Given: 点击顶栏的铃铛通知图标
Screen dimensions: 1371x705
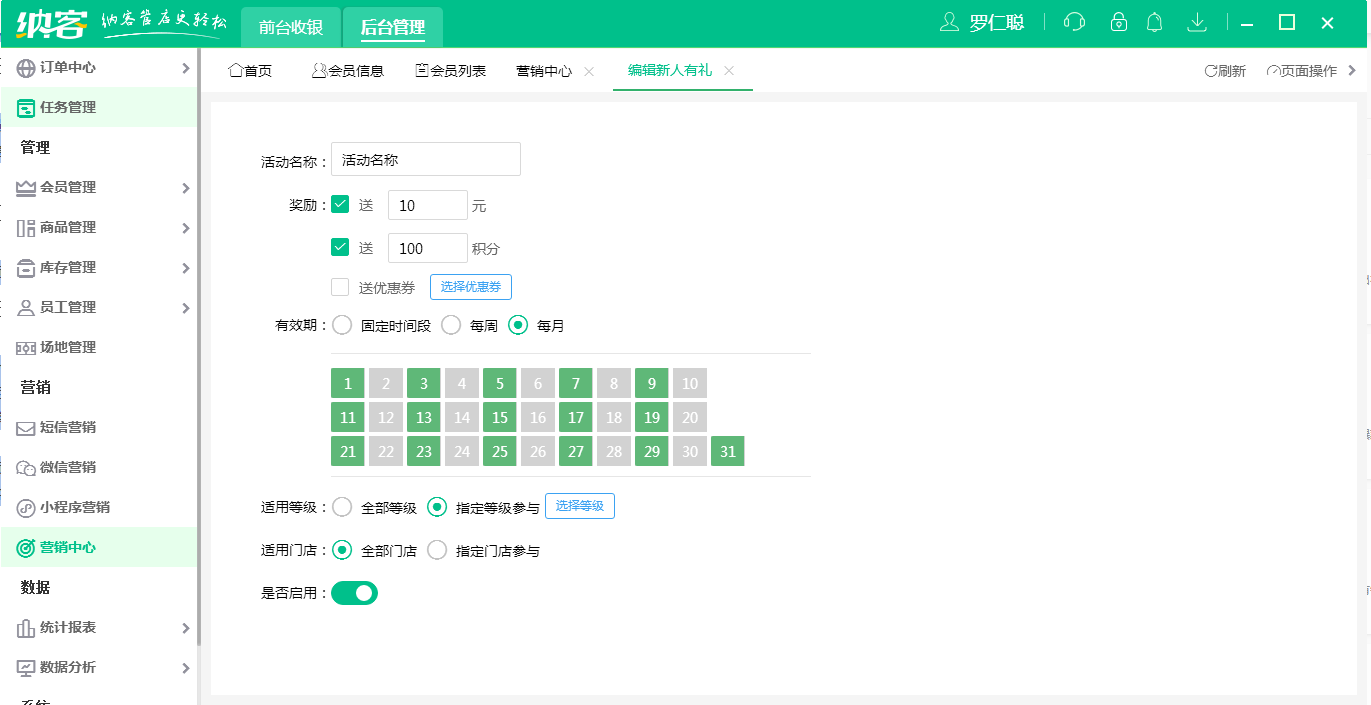Looking at the screenshot, I should tap(1155, 21).
